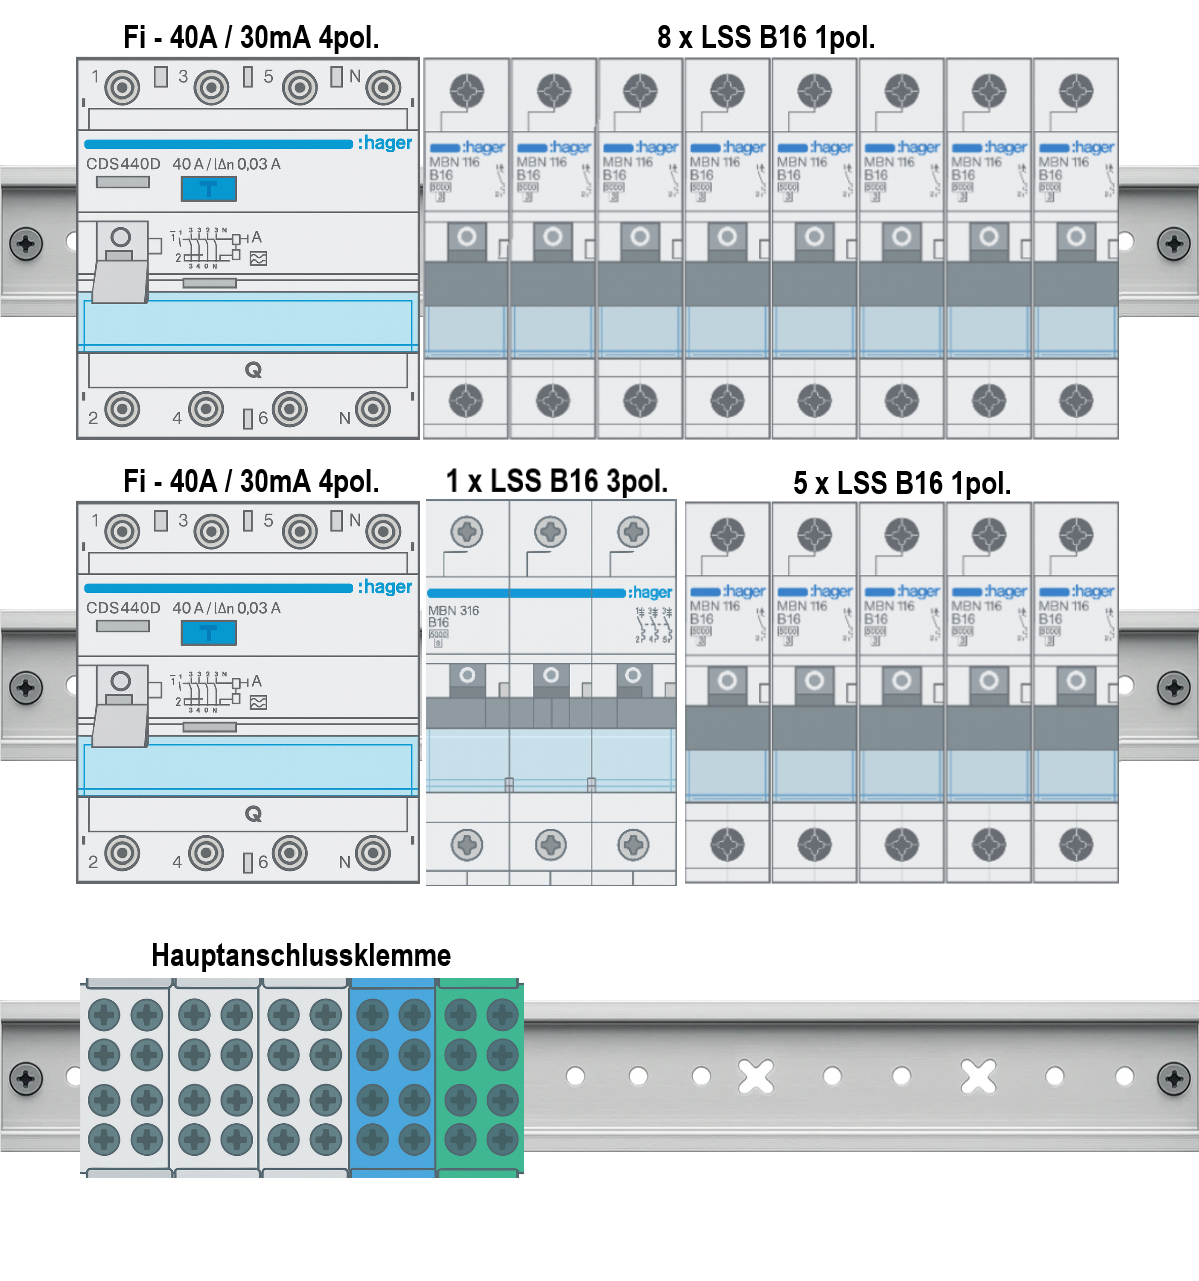Click the "1 x LSS B16 3pol." heading
Screen dimensions: 1199x1281
pyautogui.click(x=556, y=482)
